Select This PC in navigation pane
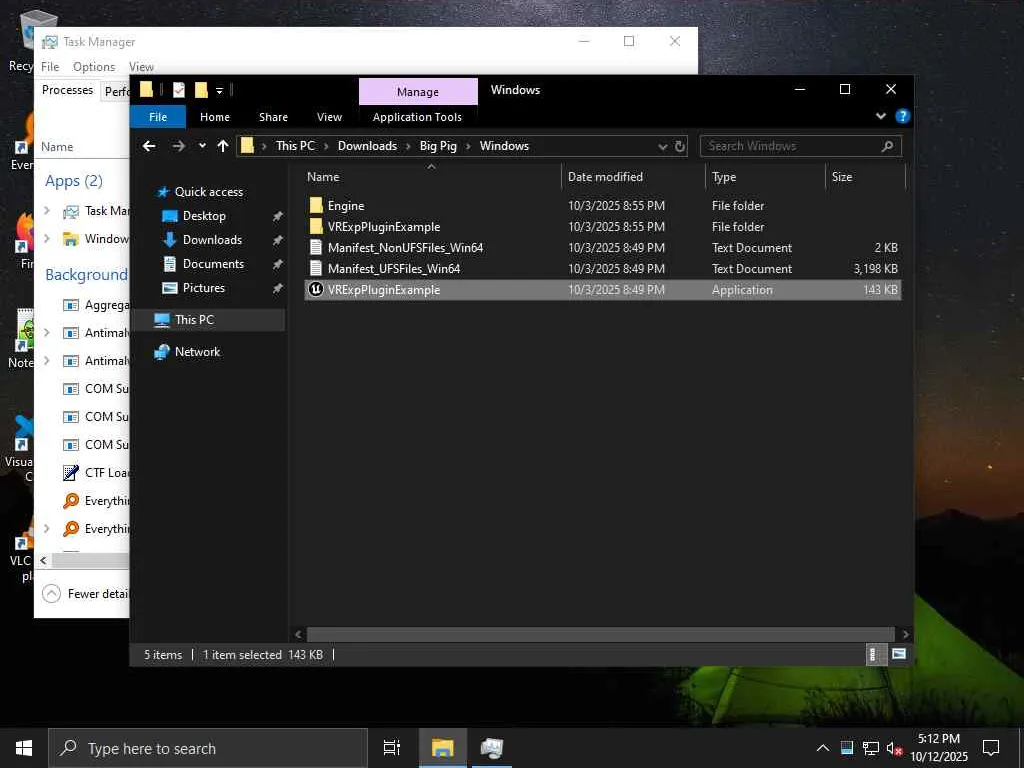 pyautogui.click(x=193, y=320)
